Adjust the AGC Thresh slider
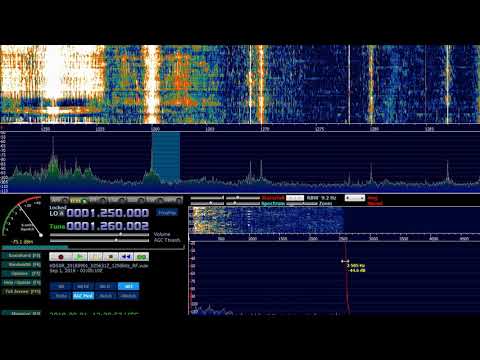This screenshot has height=360, width=480. (x=99, y=240)
